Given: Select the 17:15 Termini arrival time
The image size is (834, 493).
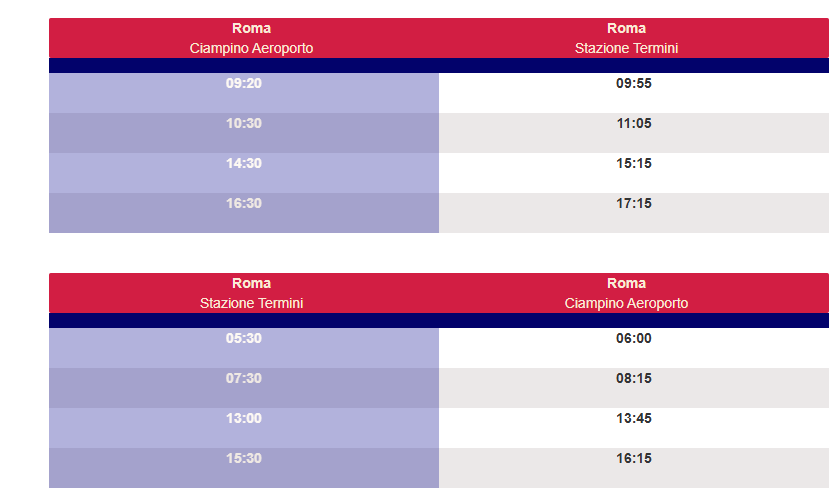Looking at the screenshot, I should (633, 203).
